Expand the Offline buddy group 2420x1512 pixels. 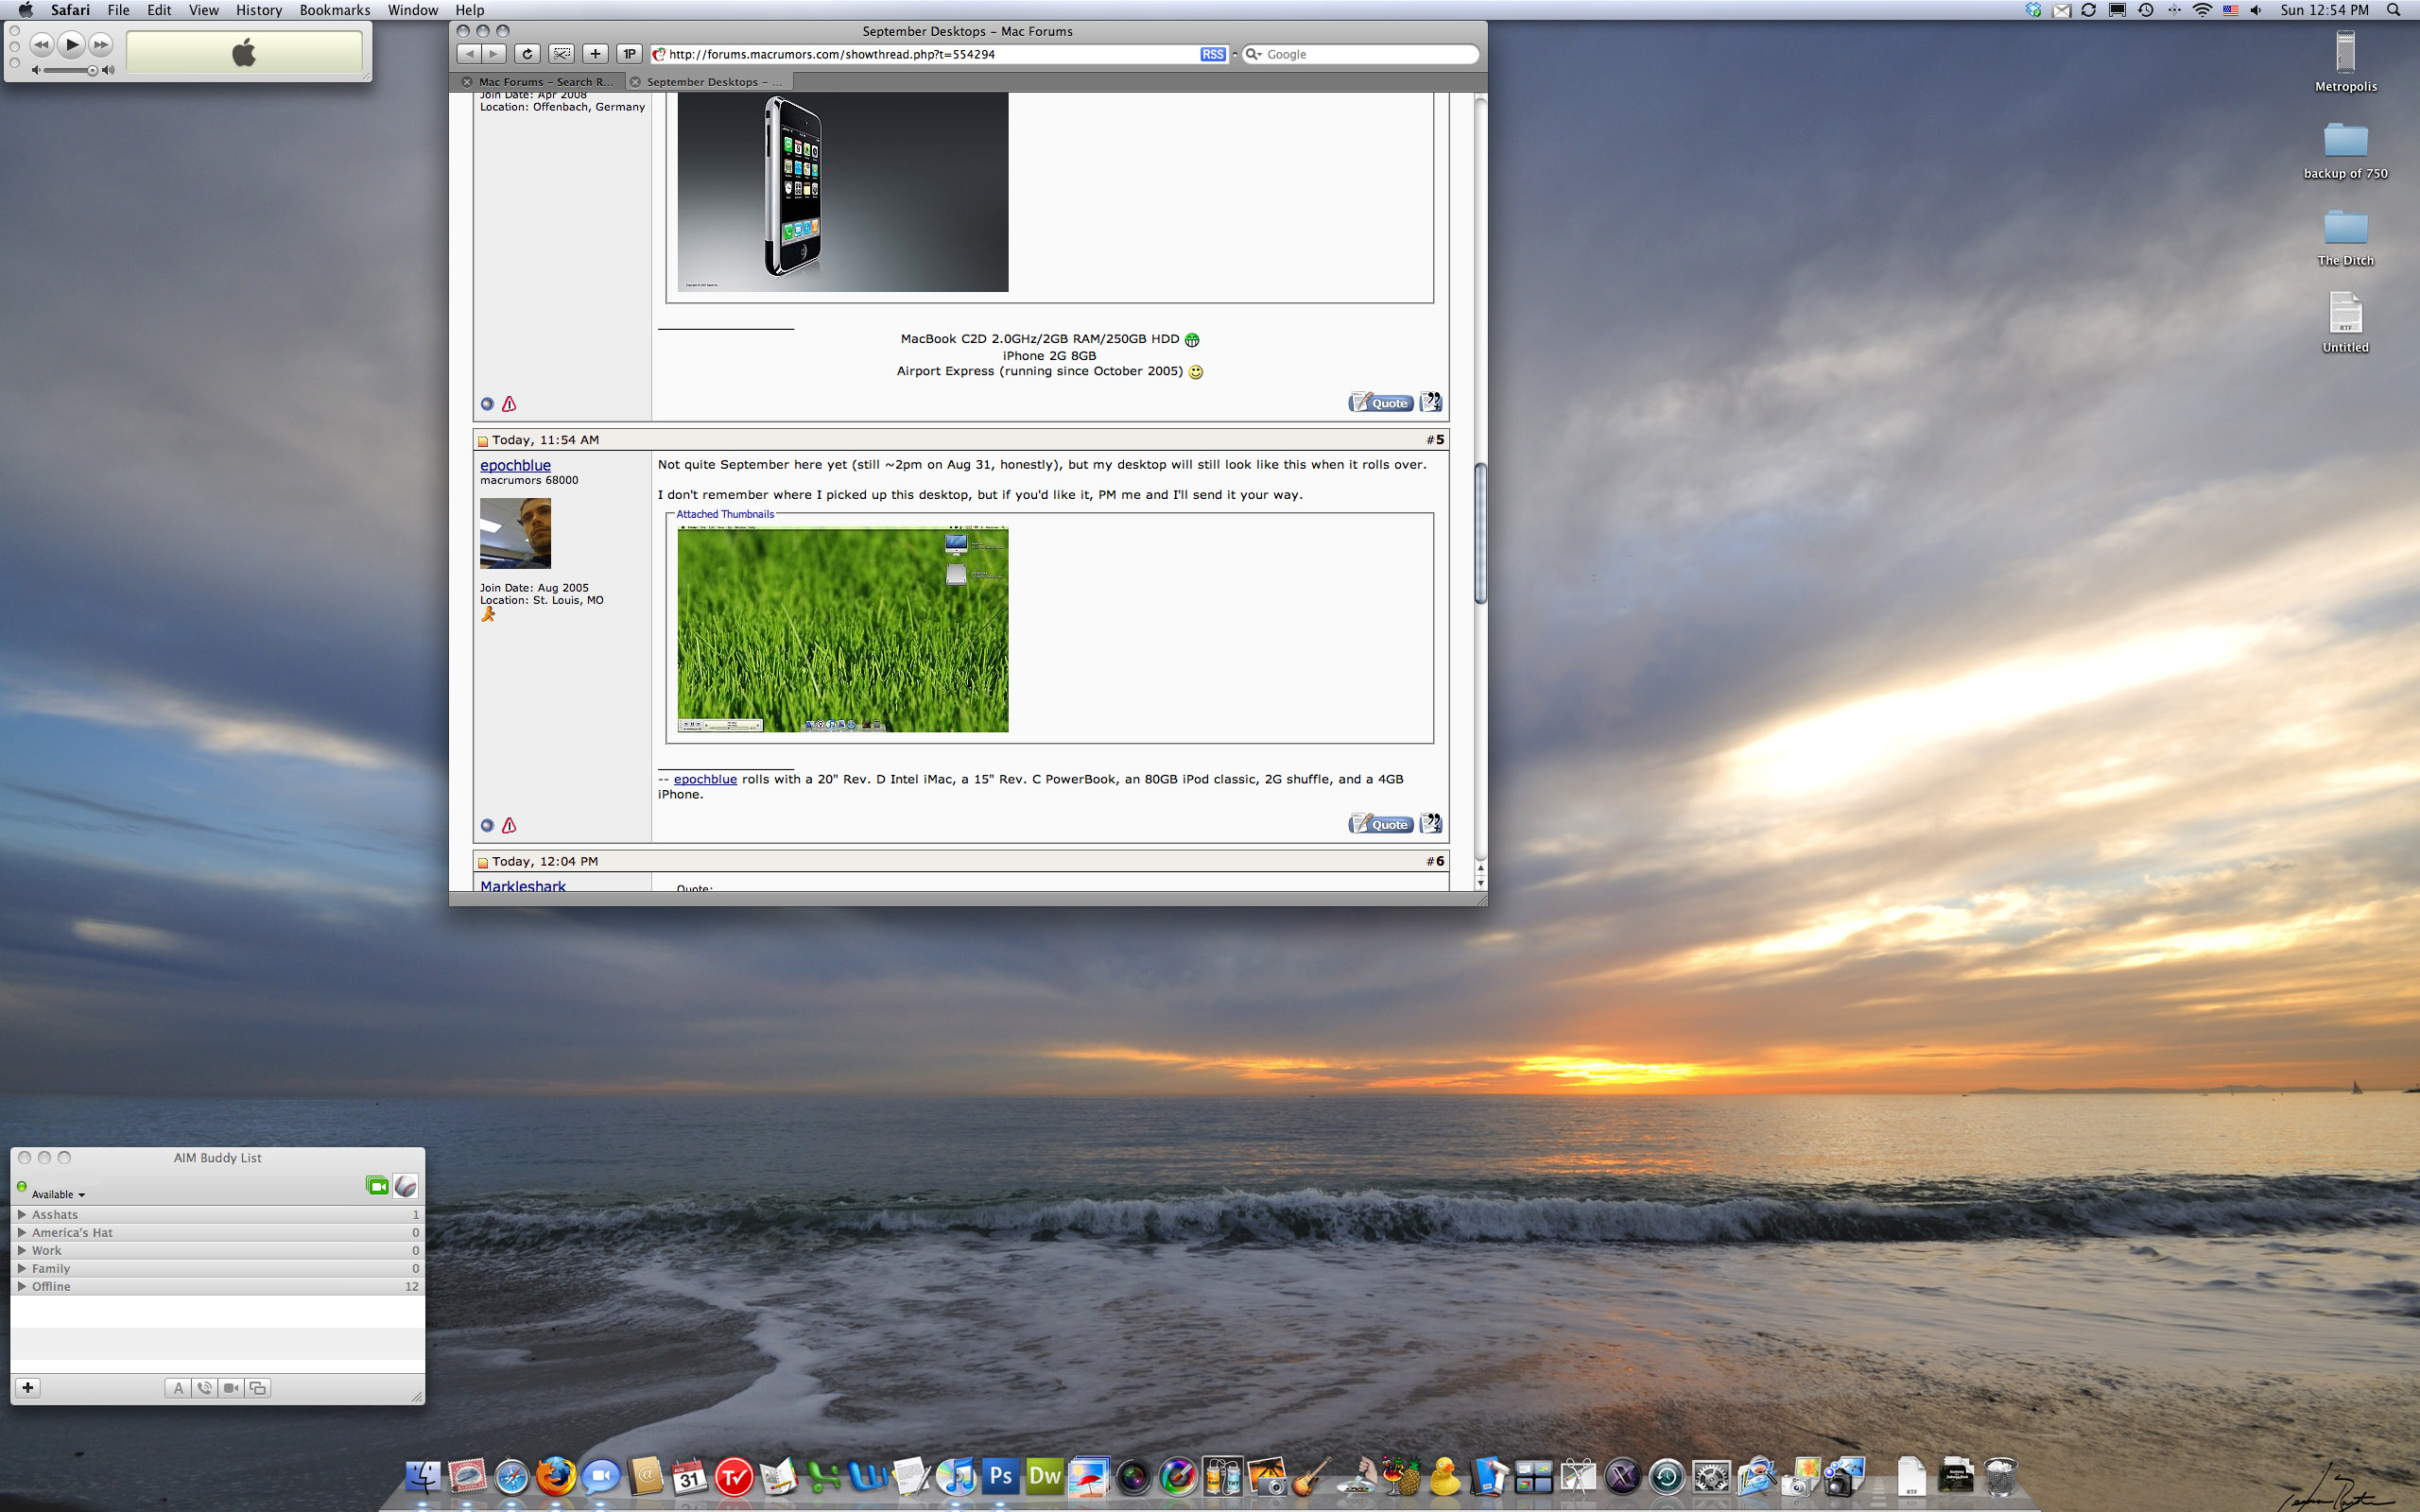[22, 1286]
